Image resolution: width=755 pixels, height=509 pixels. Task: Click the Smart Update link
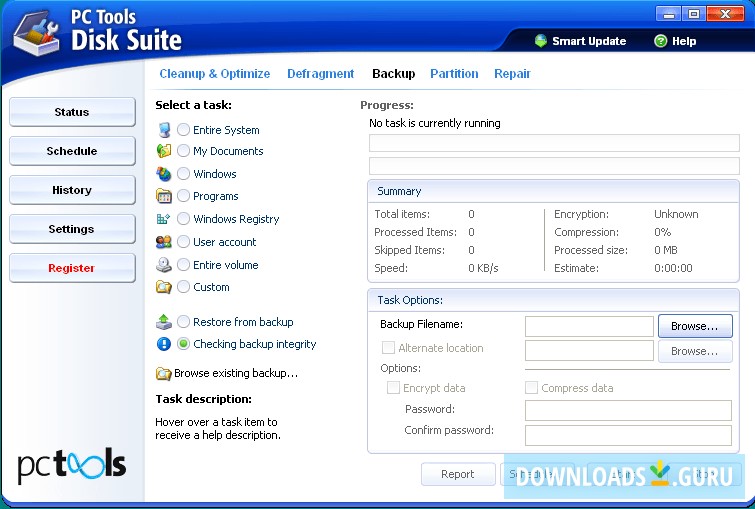[x=589, y=41]
